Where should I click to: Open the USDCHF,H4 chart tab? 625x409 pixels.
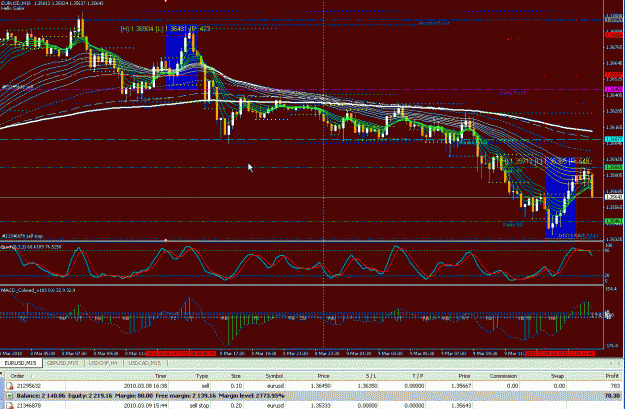[x=103, y=363]
